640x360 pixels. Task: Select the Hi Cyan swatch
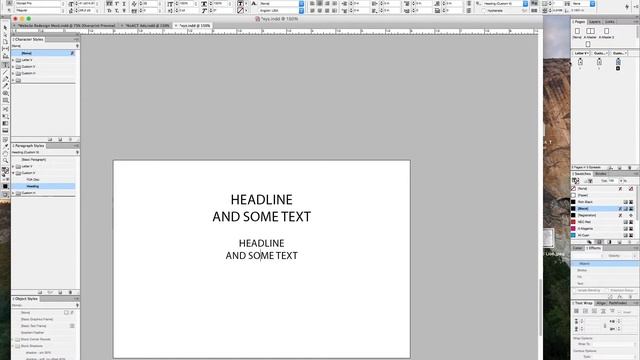[603, 235]
